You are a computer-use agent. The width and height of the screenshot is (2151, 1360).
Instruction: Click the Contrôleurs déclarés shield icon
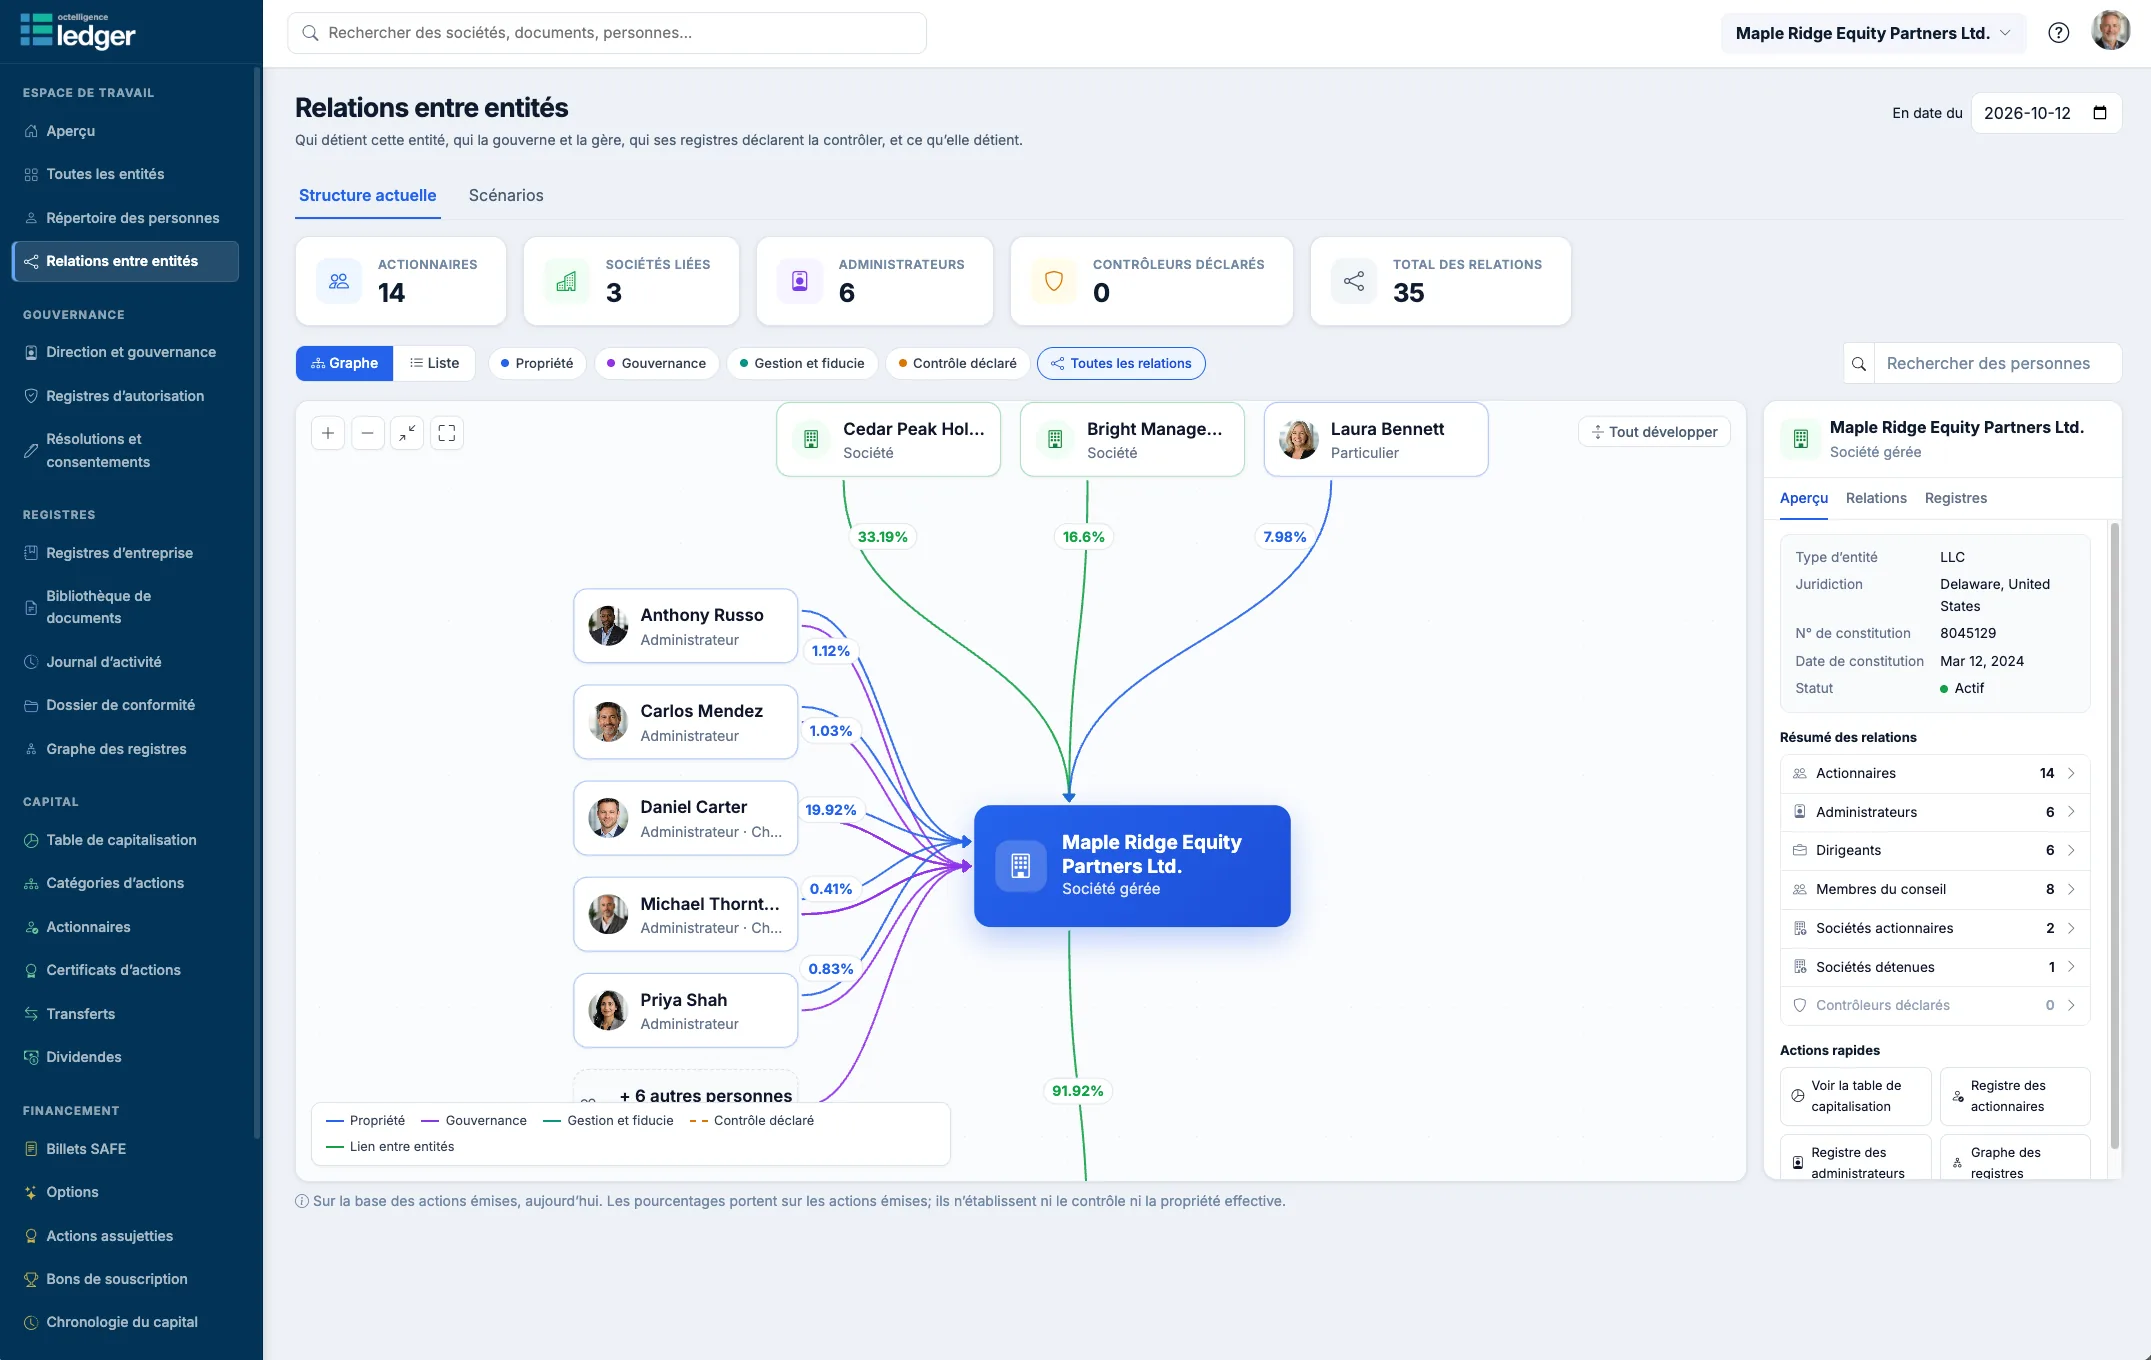tap(1054, 281)
